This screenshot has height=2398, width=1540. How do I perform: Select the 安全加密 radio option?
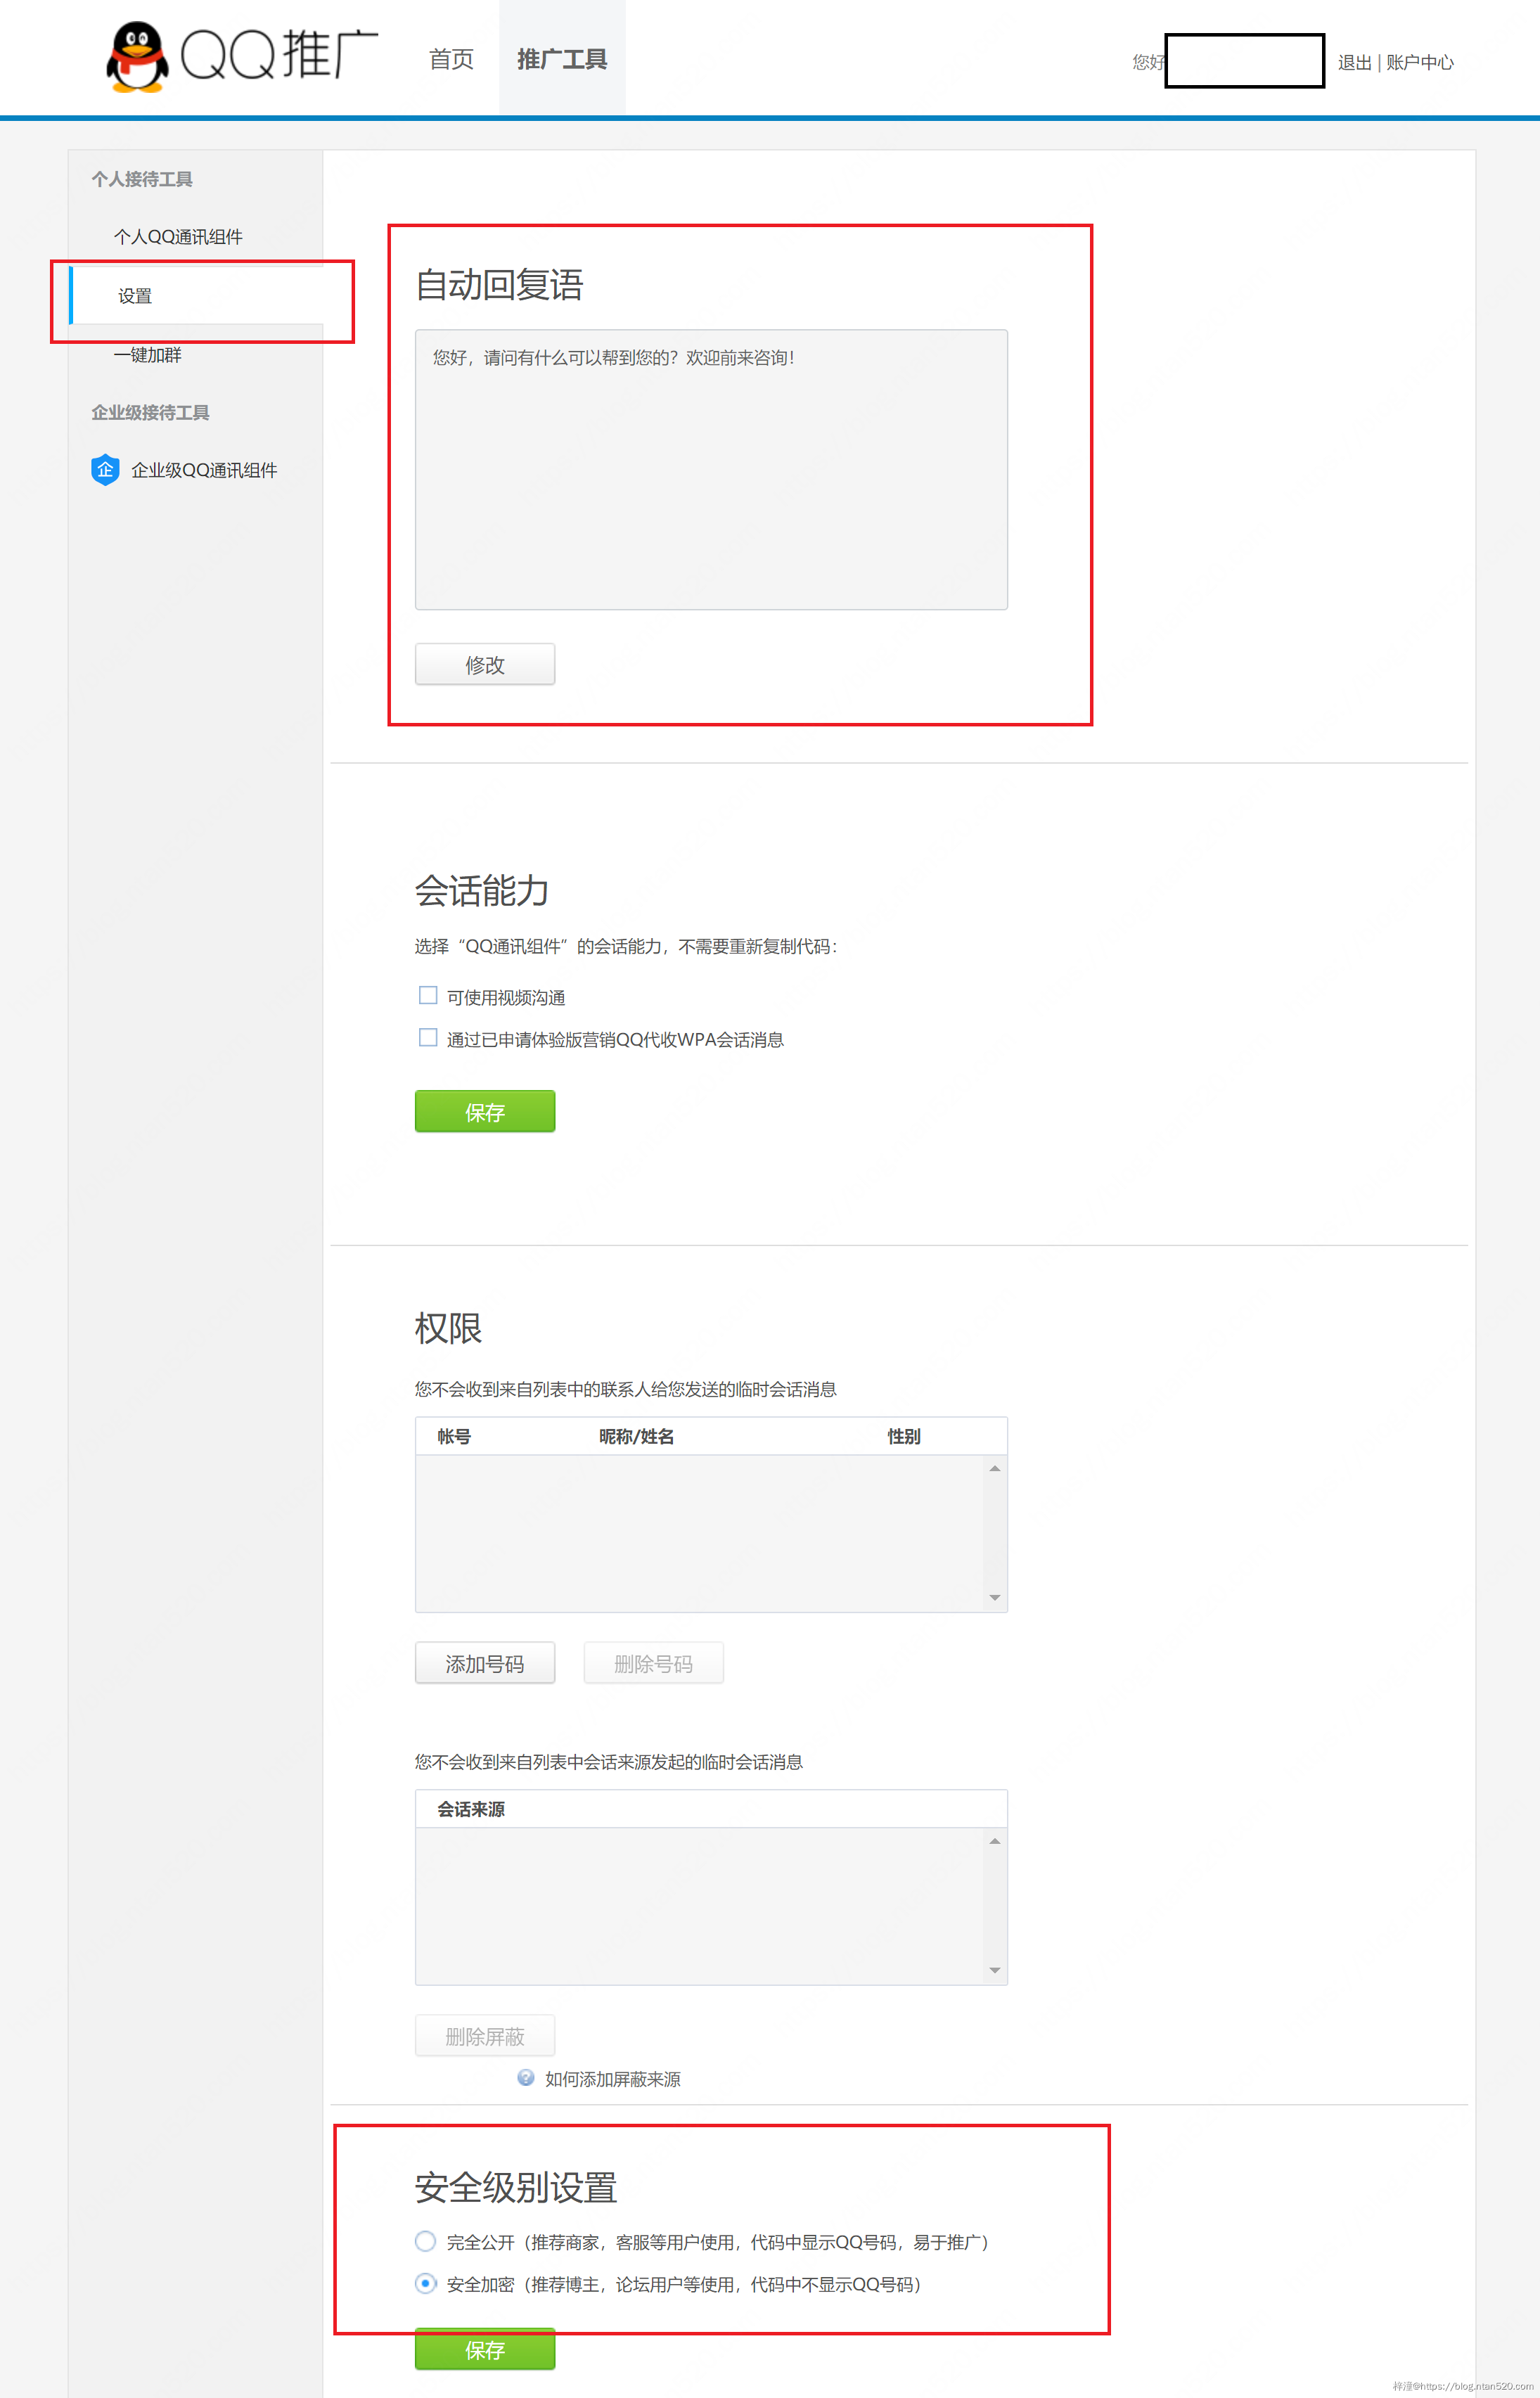click(x=426, y=2283)
